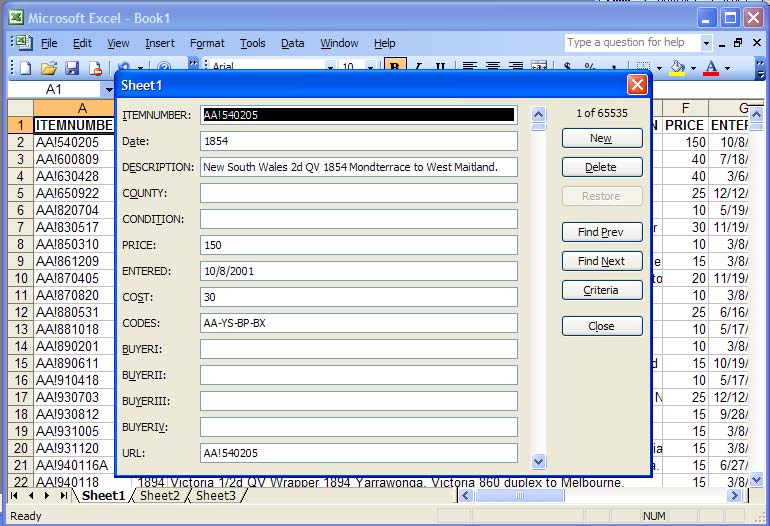The height and width of the screenshot is (526, 770).
Task: Click the Criteria button
Action: 602,290
